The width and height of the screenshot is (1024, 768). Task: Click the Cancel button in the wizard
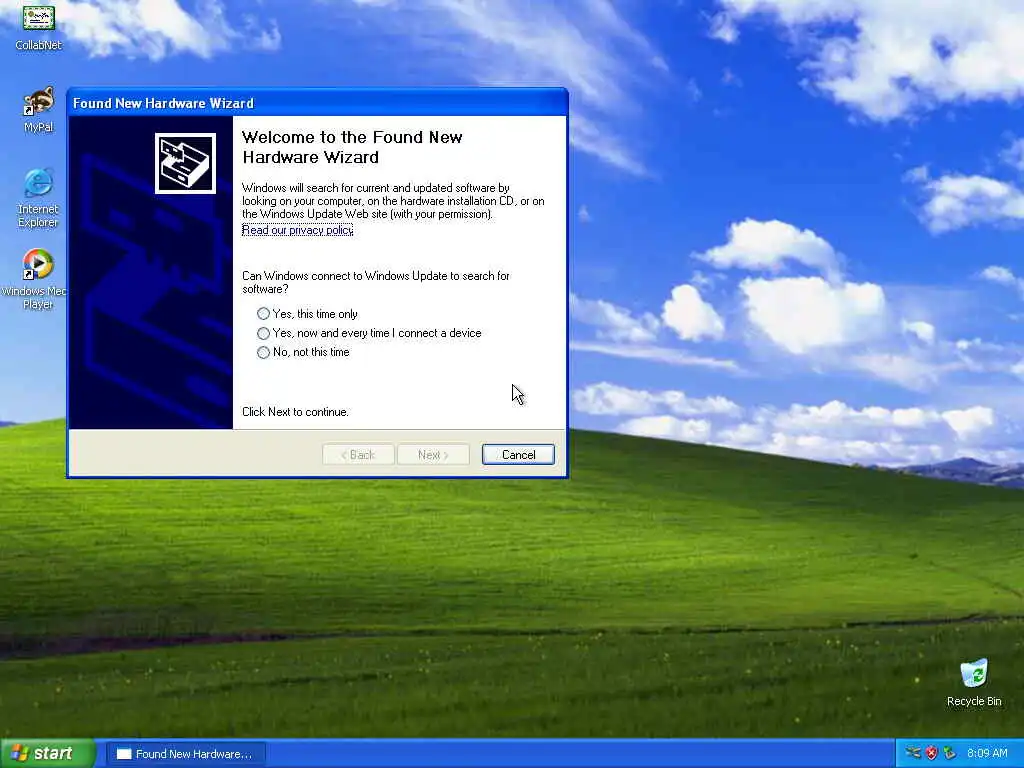(518, 455)
